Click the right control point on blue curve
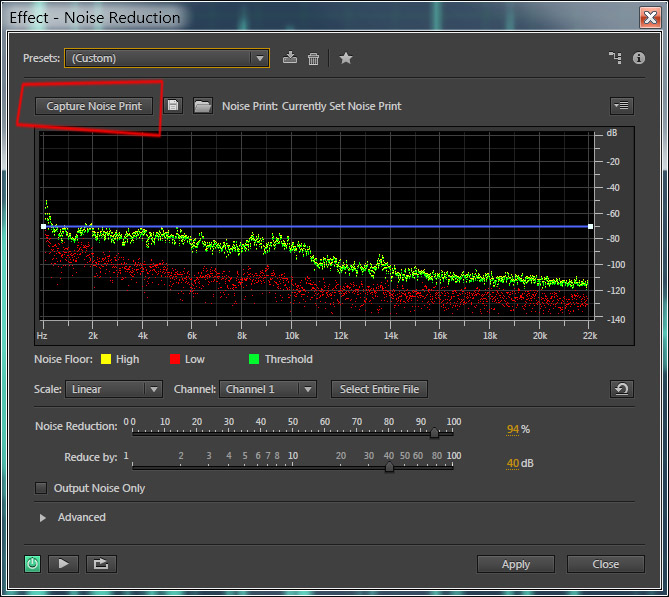 click(x=590, y=227)
